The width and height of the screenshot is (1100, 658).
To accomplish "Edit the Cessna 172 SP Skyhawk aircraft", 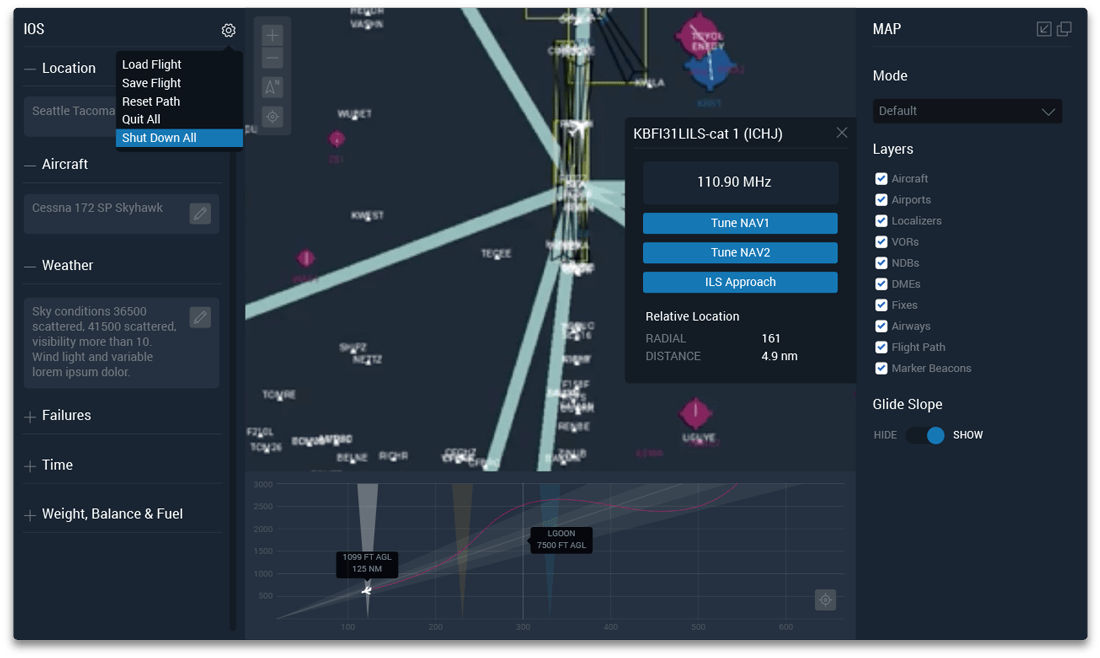I will (200, 213).
